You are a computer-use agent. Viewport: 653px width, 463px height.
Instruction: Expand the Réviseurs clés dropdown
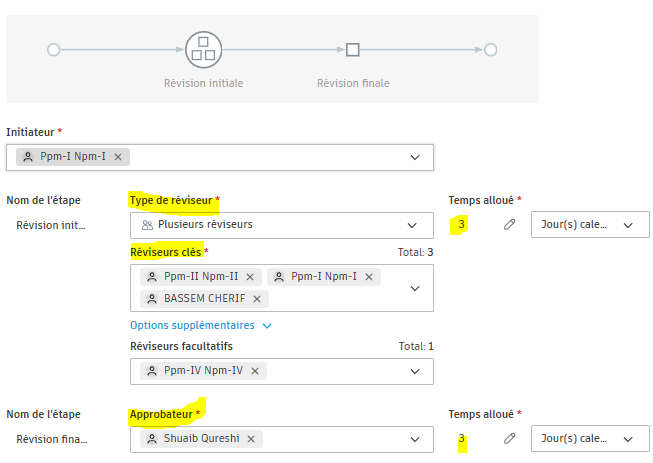(x=415, y=288)
